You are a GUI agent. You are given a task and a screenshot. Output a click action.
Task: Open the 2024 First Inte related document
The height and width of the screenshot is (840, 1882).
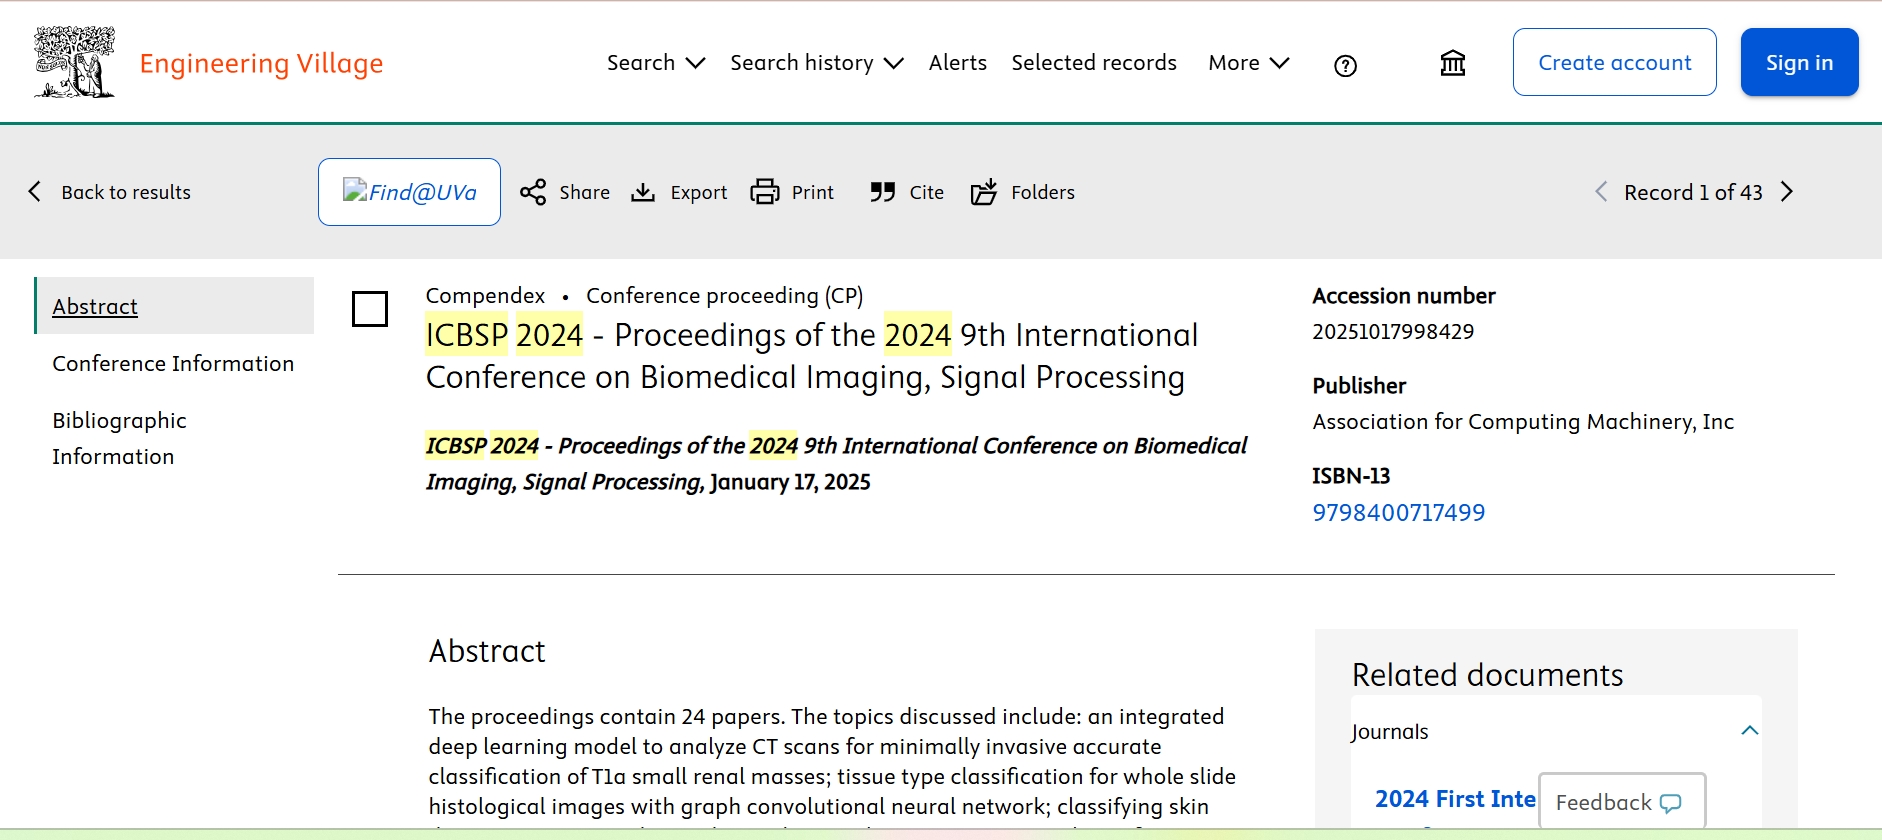tap(1455, 799)
